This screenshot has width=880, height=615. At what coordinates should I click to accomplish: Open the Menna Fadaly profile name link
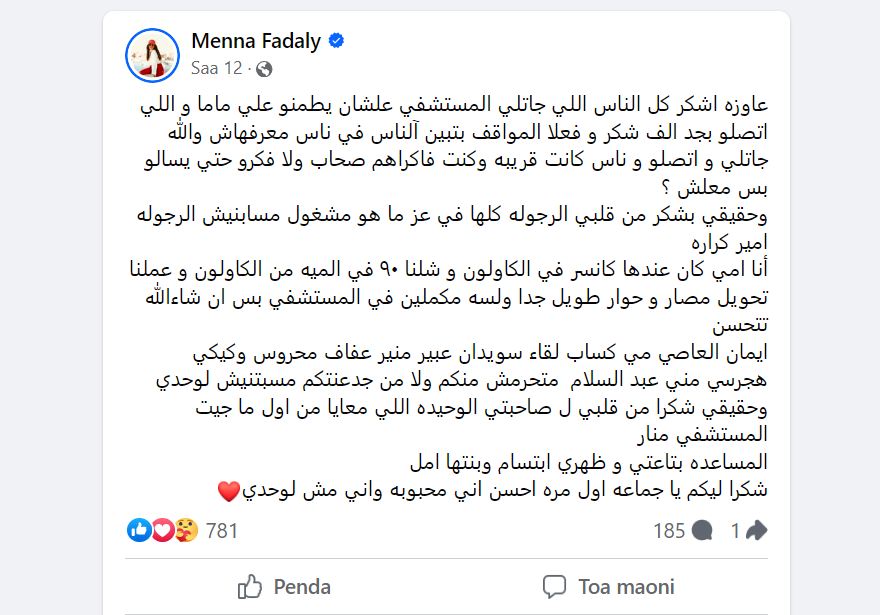pyautogui.click(x=257, y=41)
